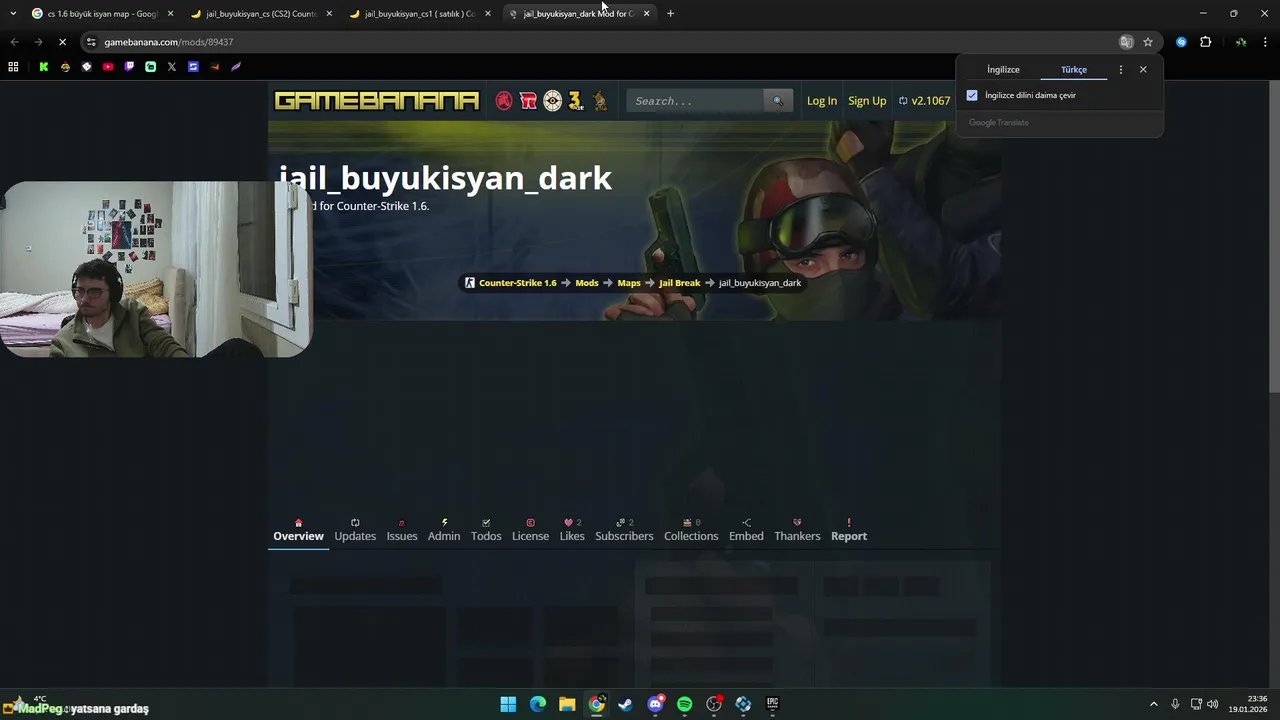Open the apps grid bookmark

click(x=13, y=67)
